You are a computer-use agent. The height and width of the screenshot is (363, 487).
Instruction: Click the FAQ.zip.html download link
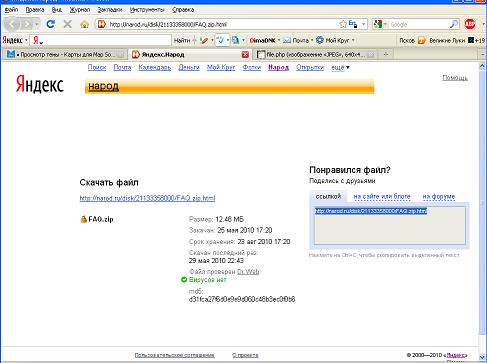coord(147,198)
